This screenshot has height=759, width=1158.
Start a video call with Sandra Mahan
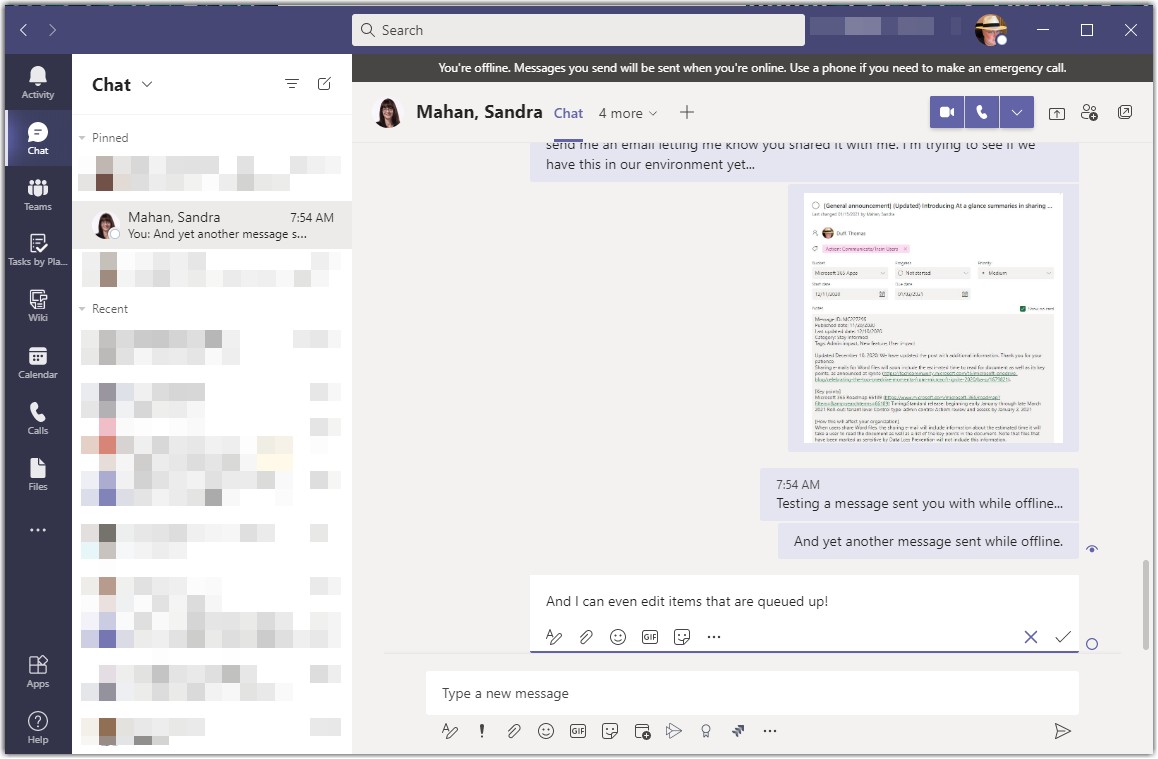946,112
